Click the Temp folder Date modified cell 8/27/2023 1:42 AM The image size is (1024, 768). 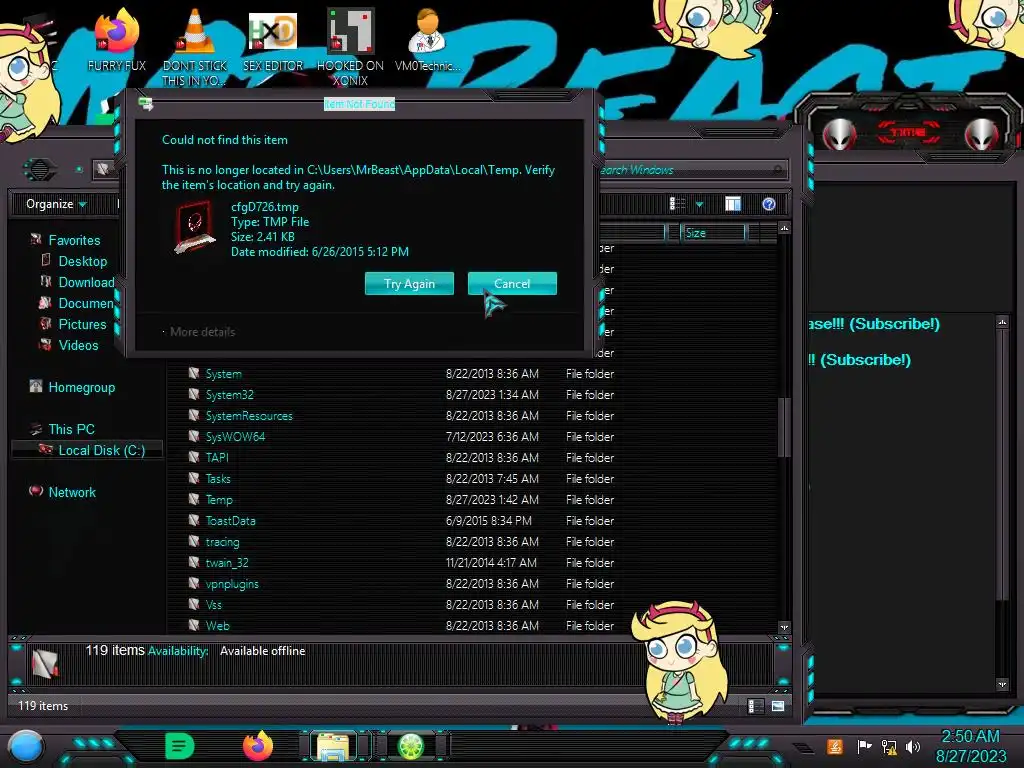coord(492,500)
